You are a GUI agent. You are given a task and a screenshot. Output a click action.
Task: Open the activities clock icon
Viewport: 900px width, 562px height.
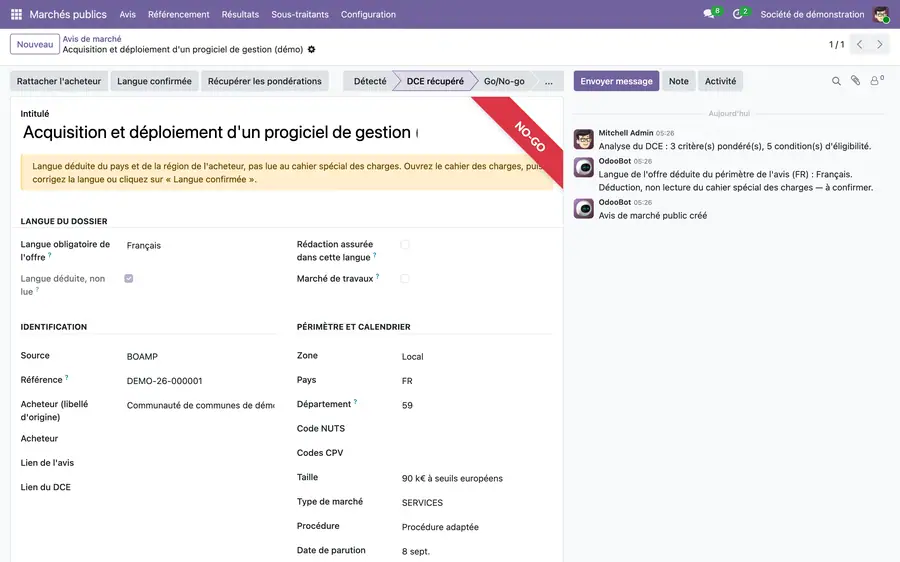[738, 14]
